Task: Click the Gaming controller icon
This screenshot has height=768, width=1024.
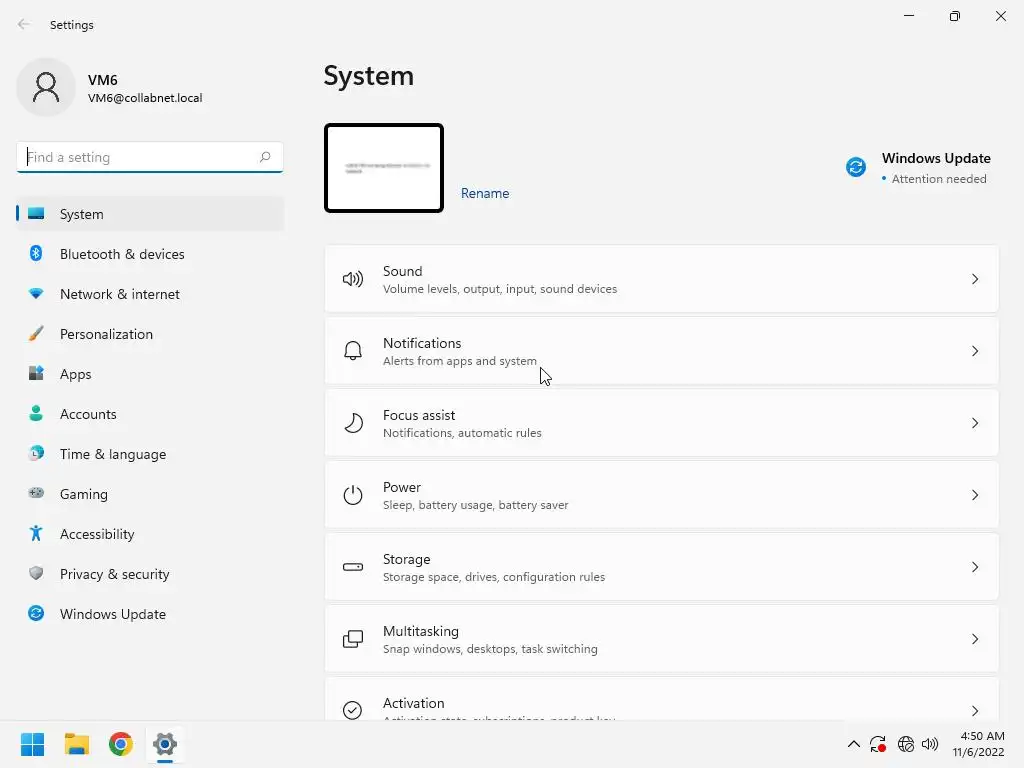Action: point(36,493)
